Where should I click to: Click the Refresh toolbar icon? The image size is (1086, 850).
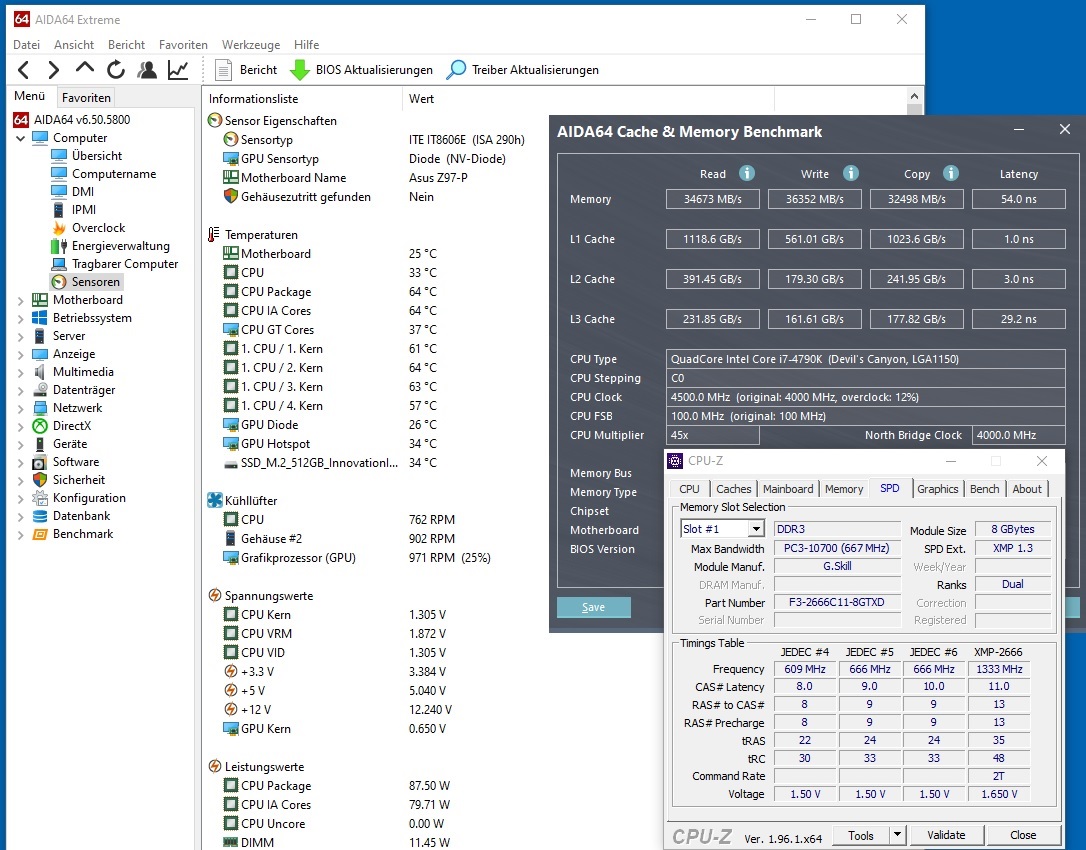point(116,70)
